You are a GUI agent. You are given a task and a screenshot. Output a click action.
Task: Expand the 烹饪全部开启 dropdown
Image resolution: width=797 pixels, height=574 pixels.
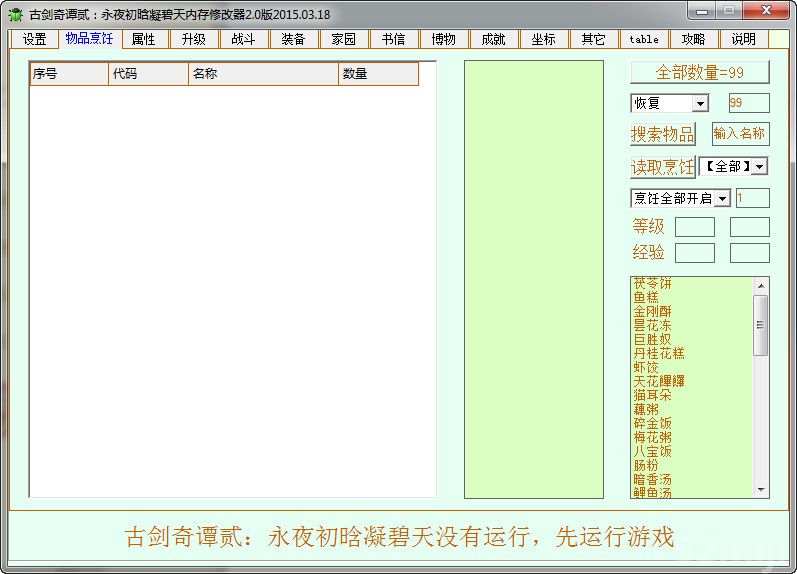click(722, 198)
